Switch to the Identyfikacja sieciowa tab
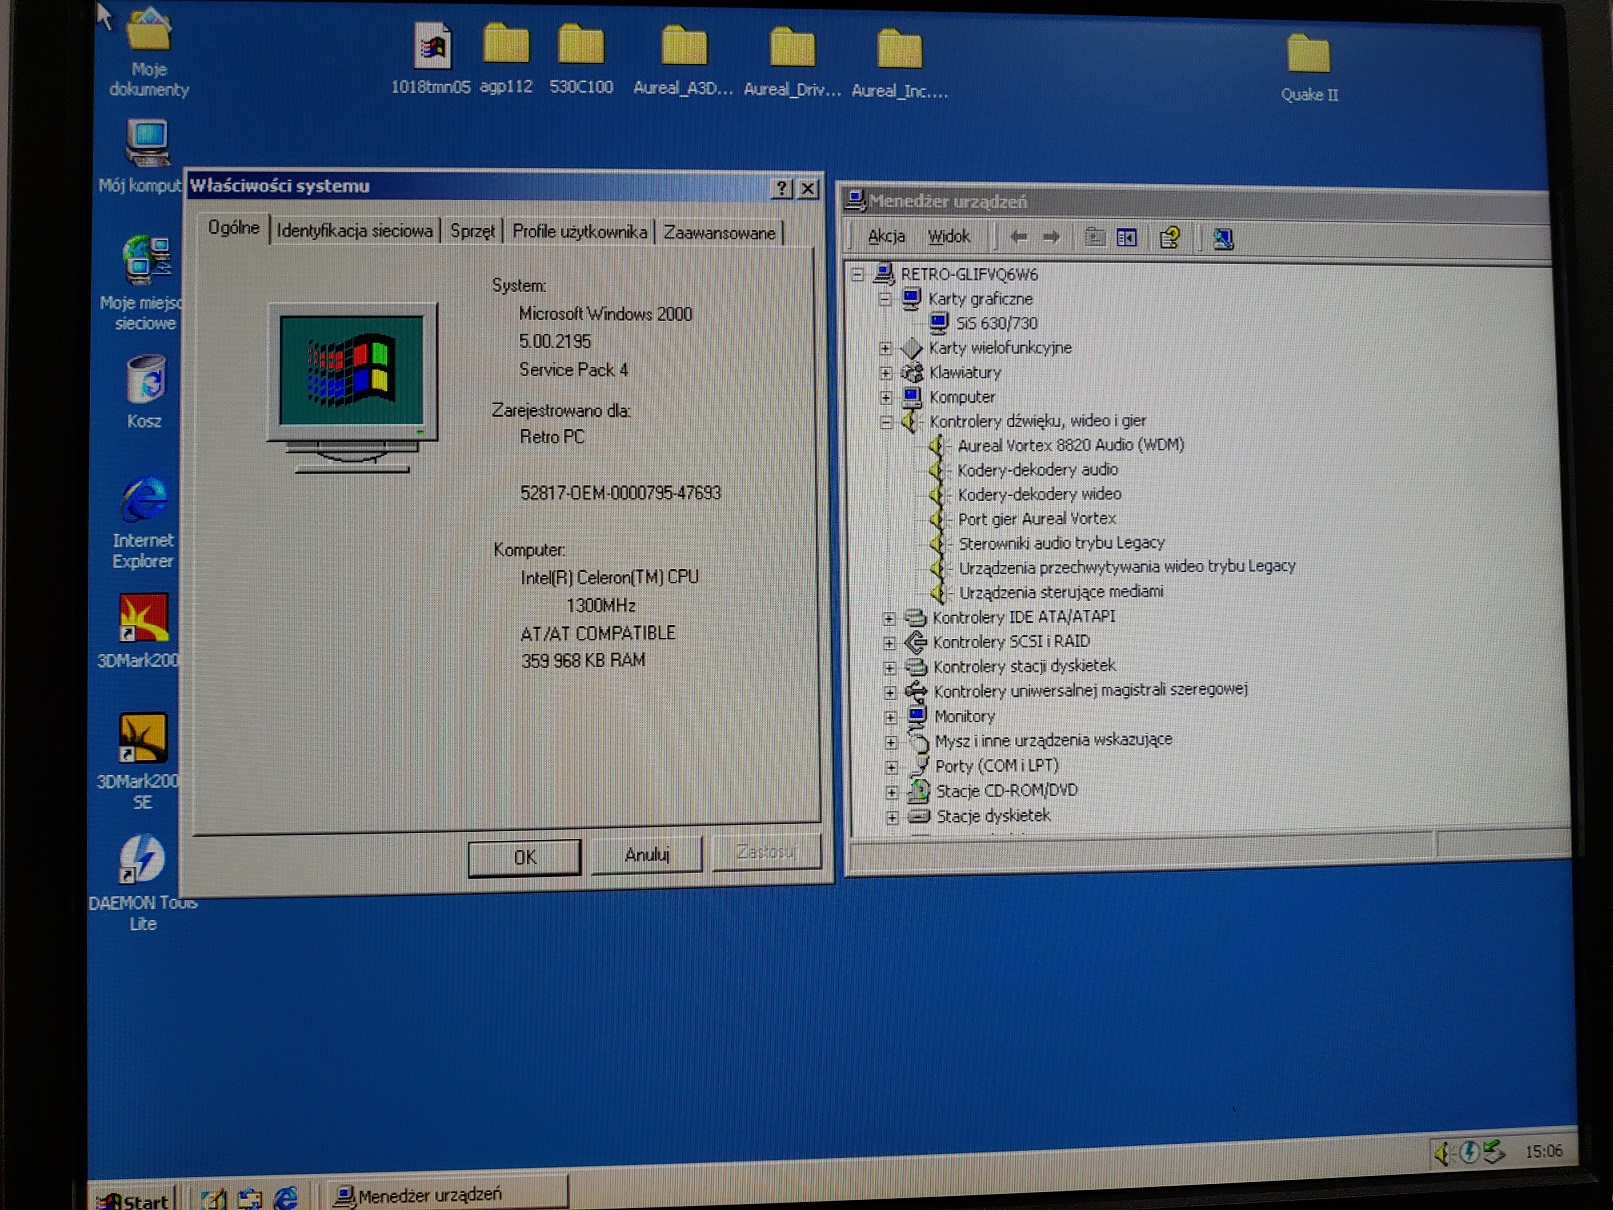 tap(354, 231)
